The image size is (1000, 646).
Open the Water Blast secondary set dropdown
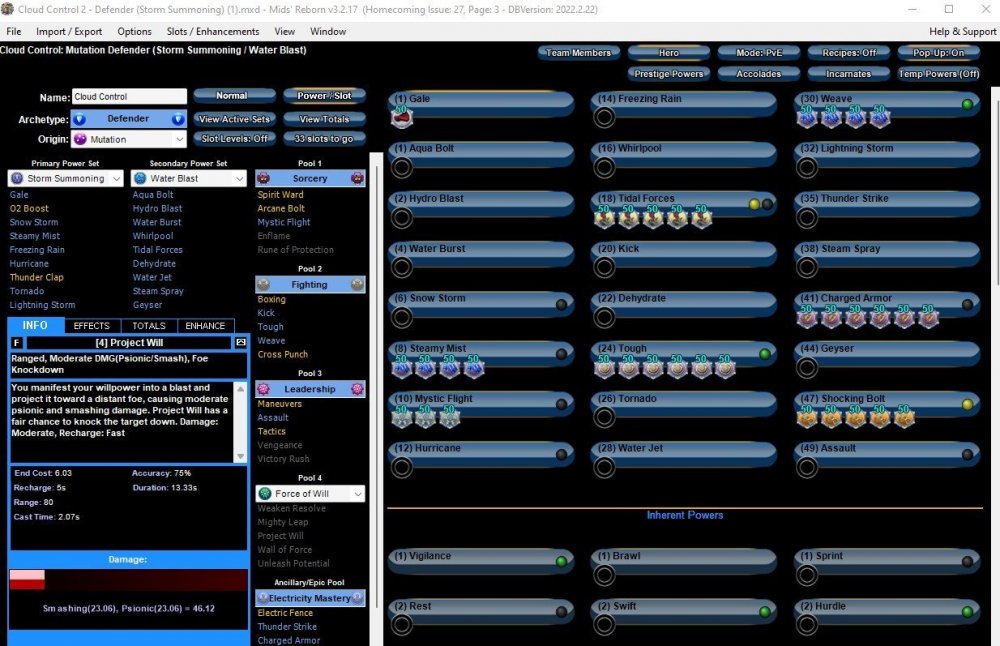[189, 179]
